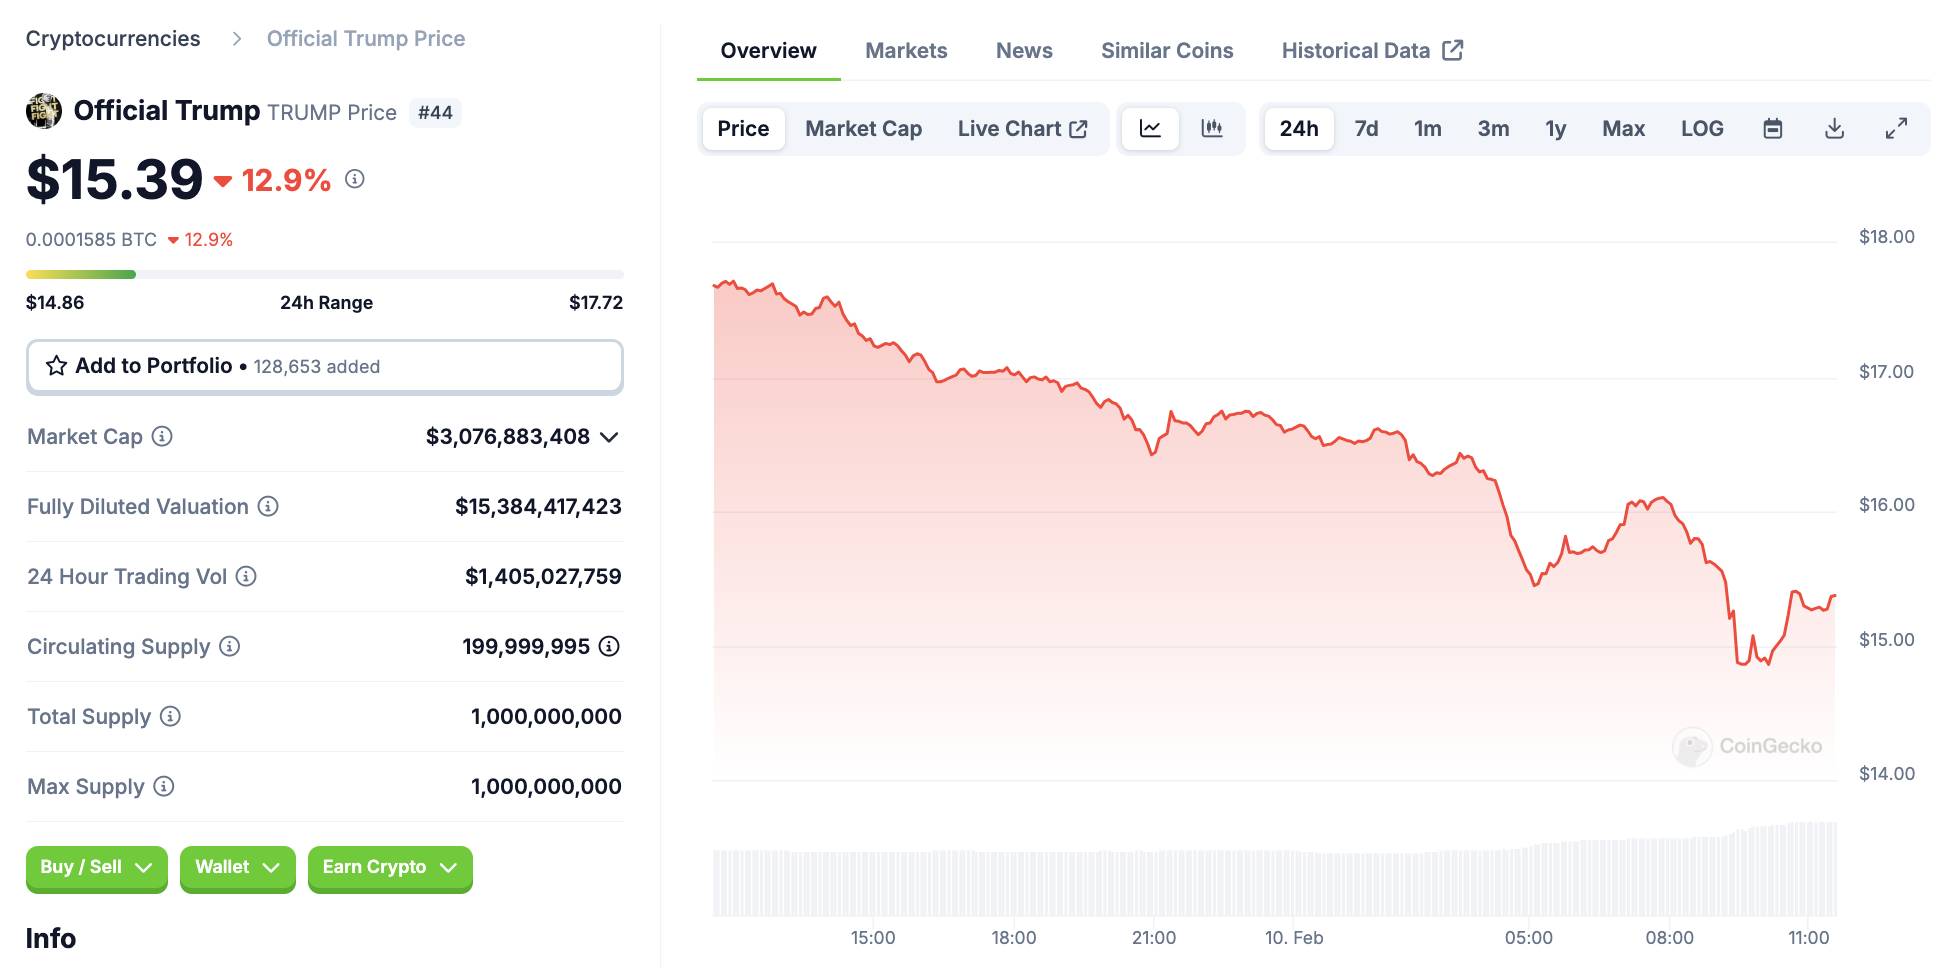Go to the Cryptocurrencies breadcrumb link
The height and width of the screenshot is (968, 1950).
113,39
